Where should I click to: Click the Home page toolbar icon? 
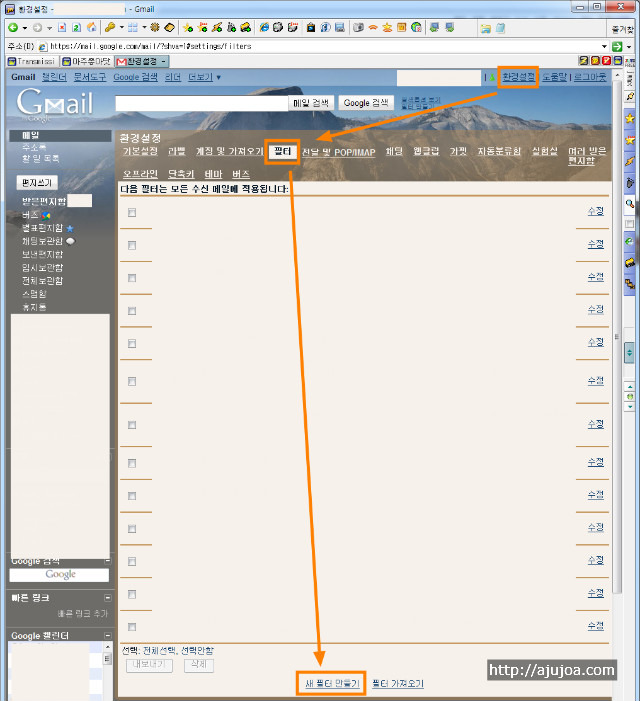92,28
